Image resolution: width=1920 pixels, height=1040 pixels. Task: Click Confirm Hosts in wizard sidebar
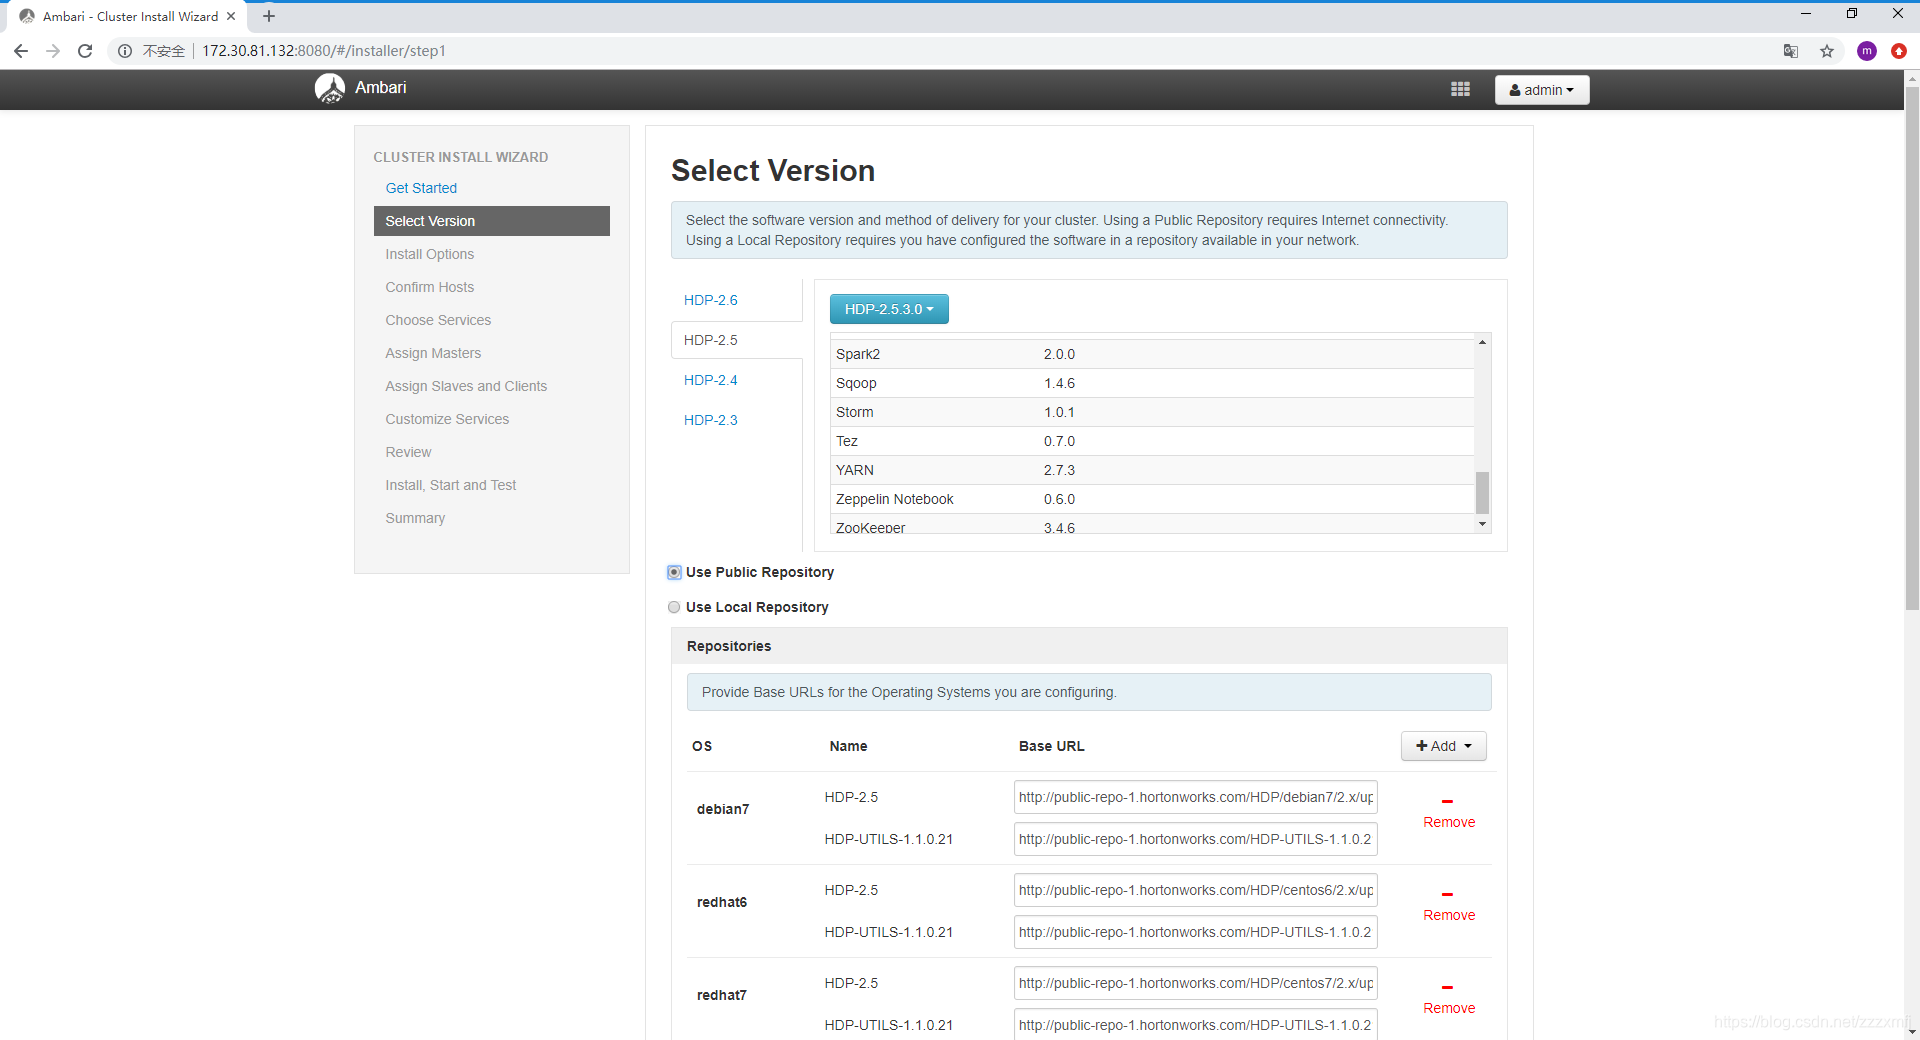point(430,287)
